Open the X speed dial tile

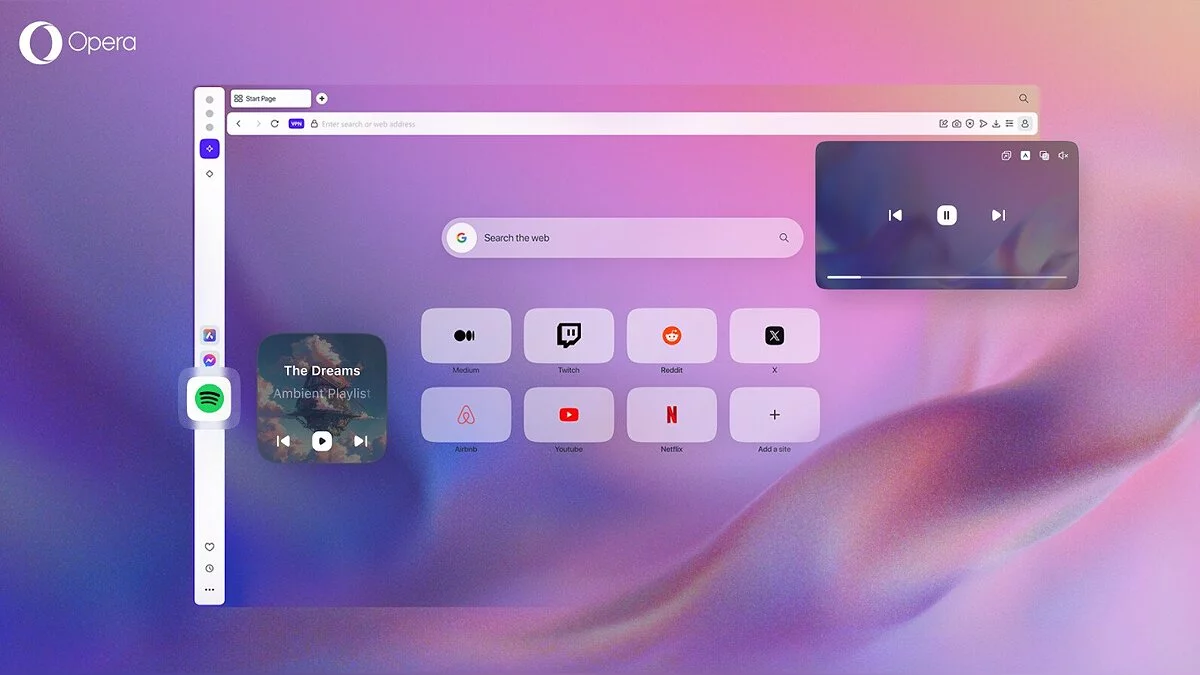(x=775, y=336)
